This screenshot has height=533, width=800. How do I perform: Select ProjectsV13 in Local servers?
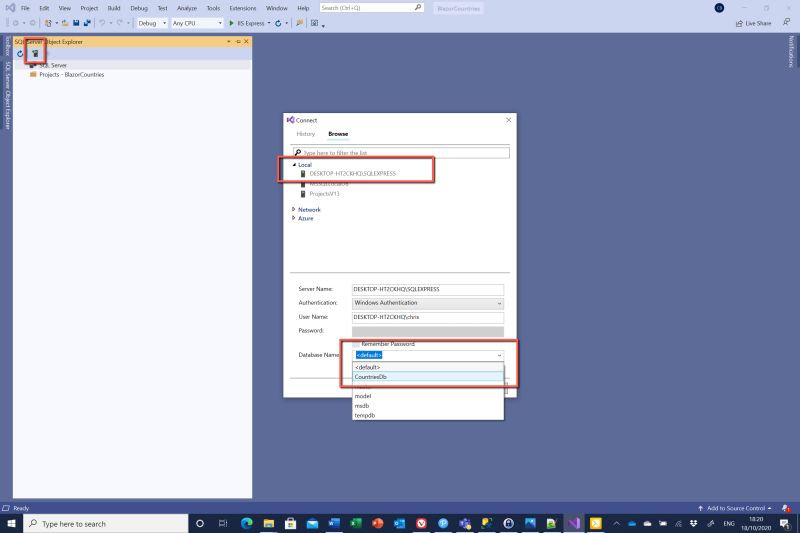(324, 194)
